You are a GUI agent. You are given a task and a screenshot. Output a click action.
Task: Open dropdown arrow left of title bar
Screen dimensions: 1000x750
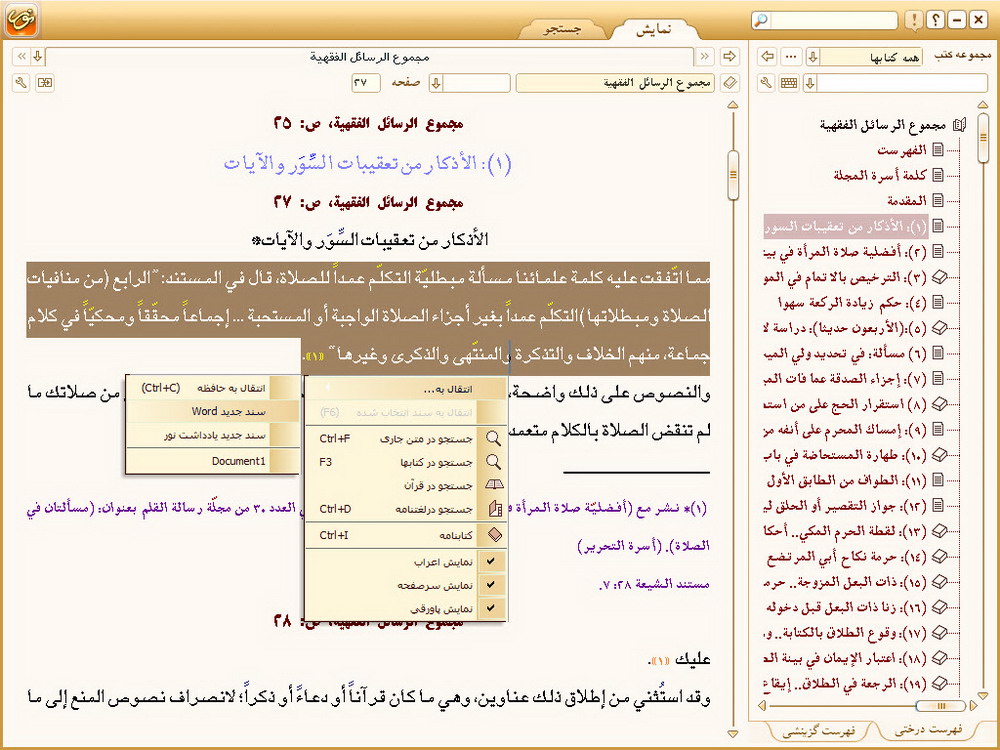[38, 57]
